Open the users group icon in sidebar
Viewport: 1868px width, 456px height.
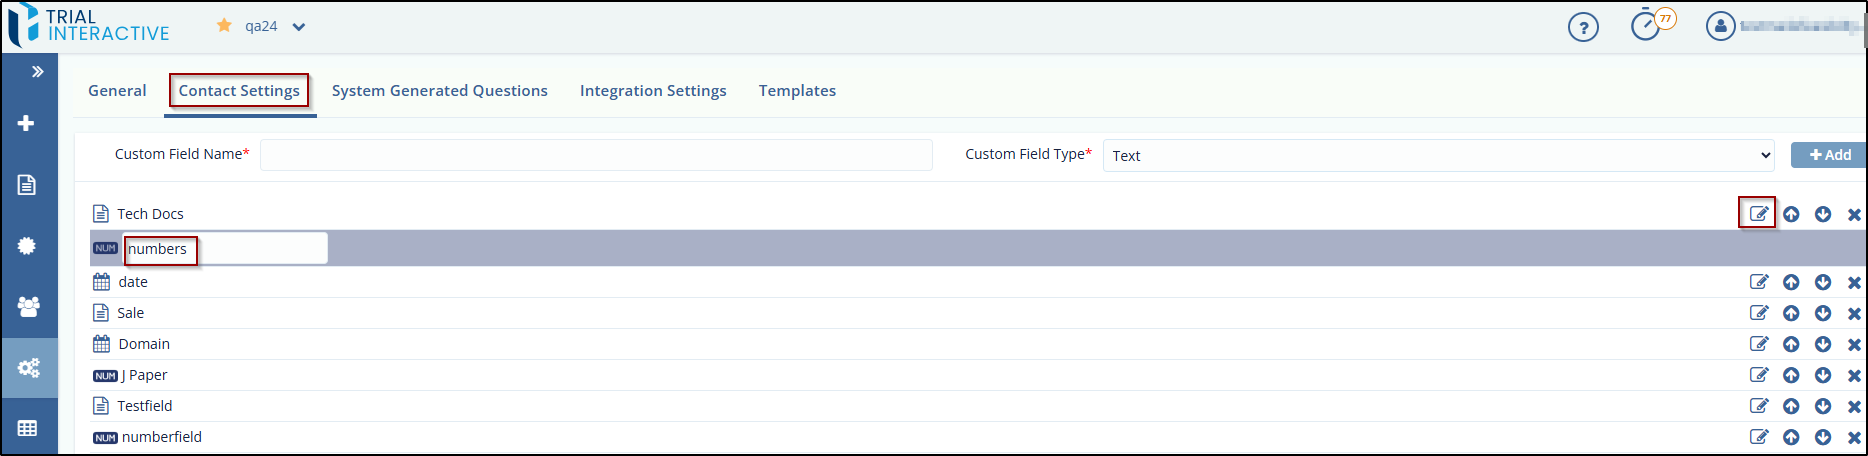(x=28, y=307)
